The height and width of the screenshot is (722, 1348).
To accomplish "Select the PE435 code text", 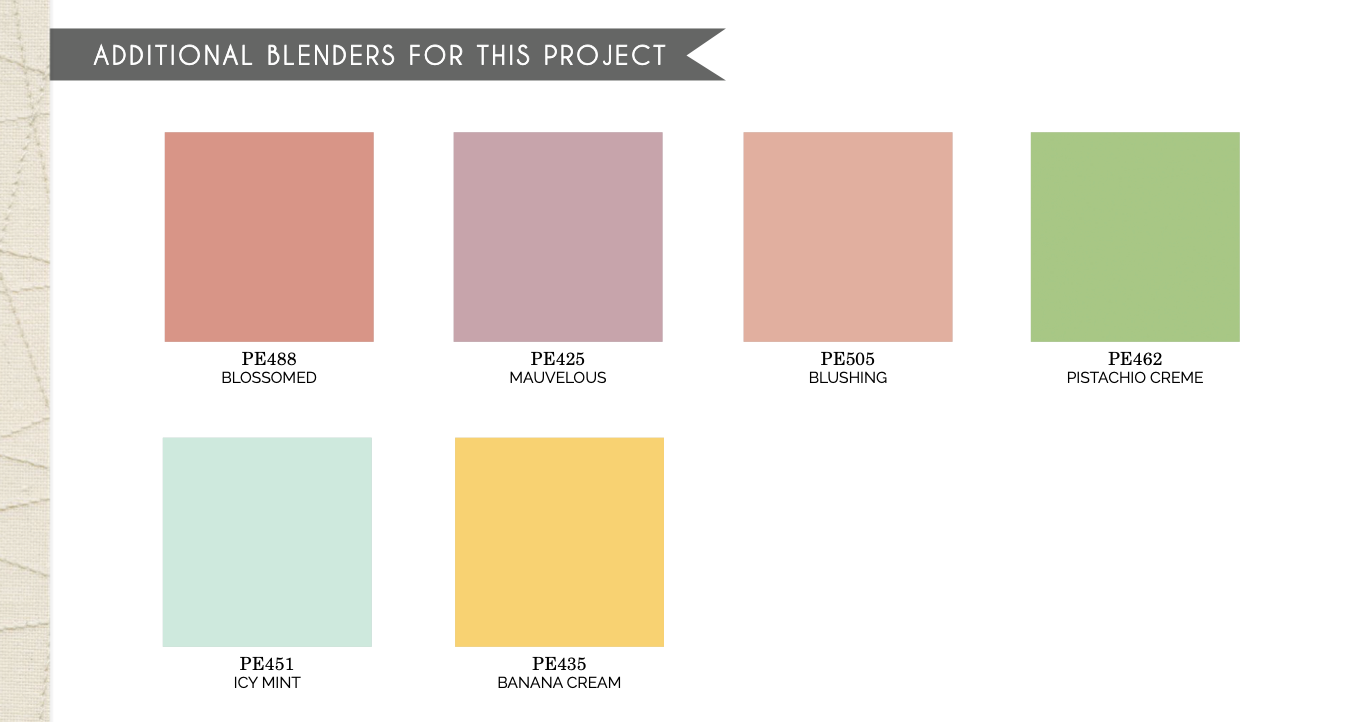I will tap(559, 664).
